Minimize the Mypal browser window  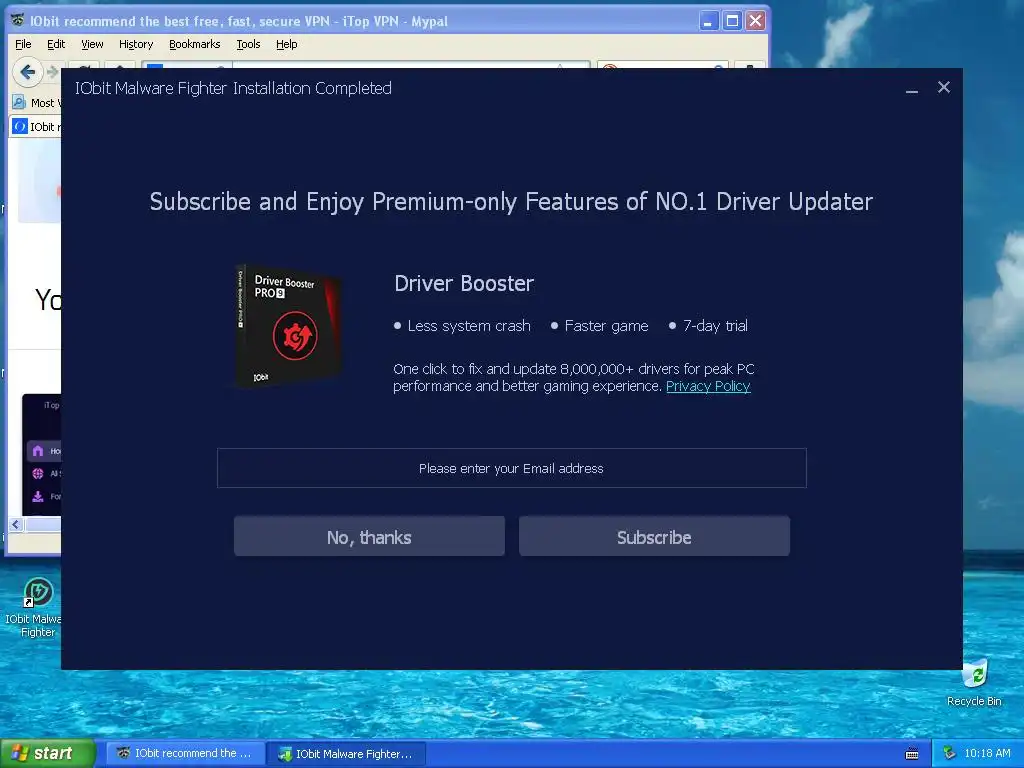(708, 21)
